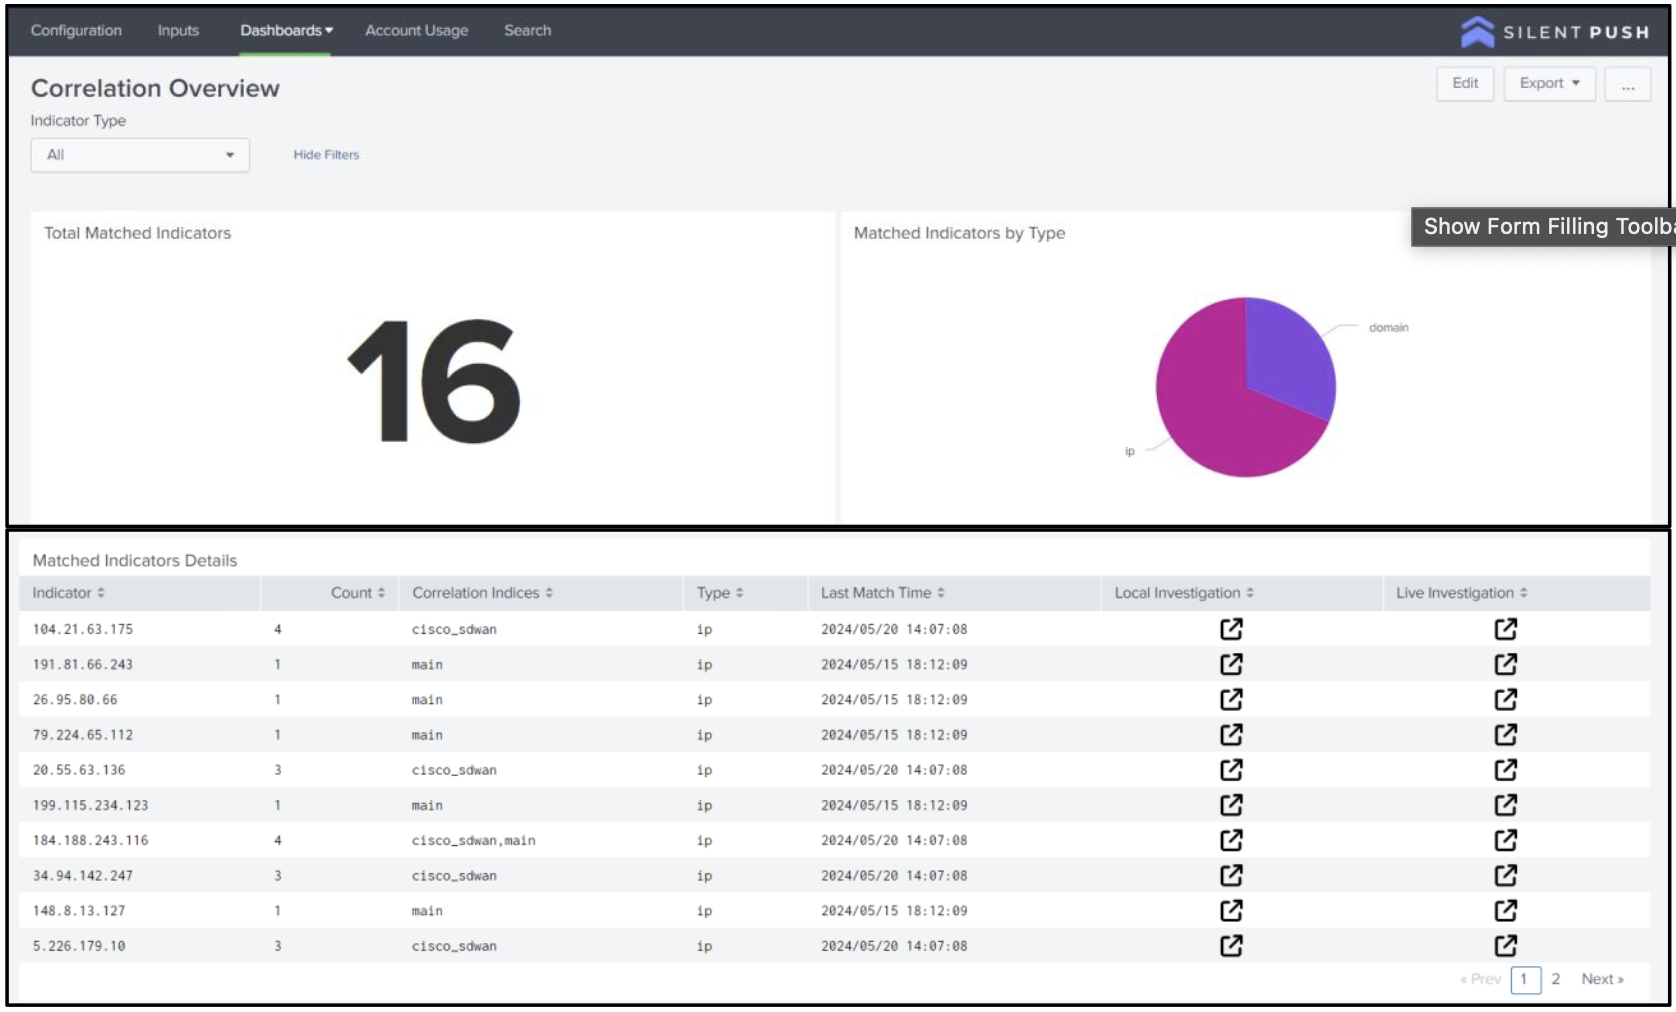Screen dimensions: 1676x1012
Task: Open the Indicator Type dropdown
Action: tap(140, 155)
